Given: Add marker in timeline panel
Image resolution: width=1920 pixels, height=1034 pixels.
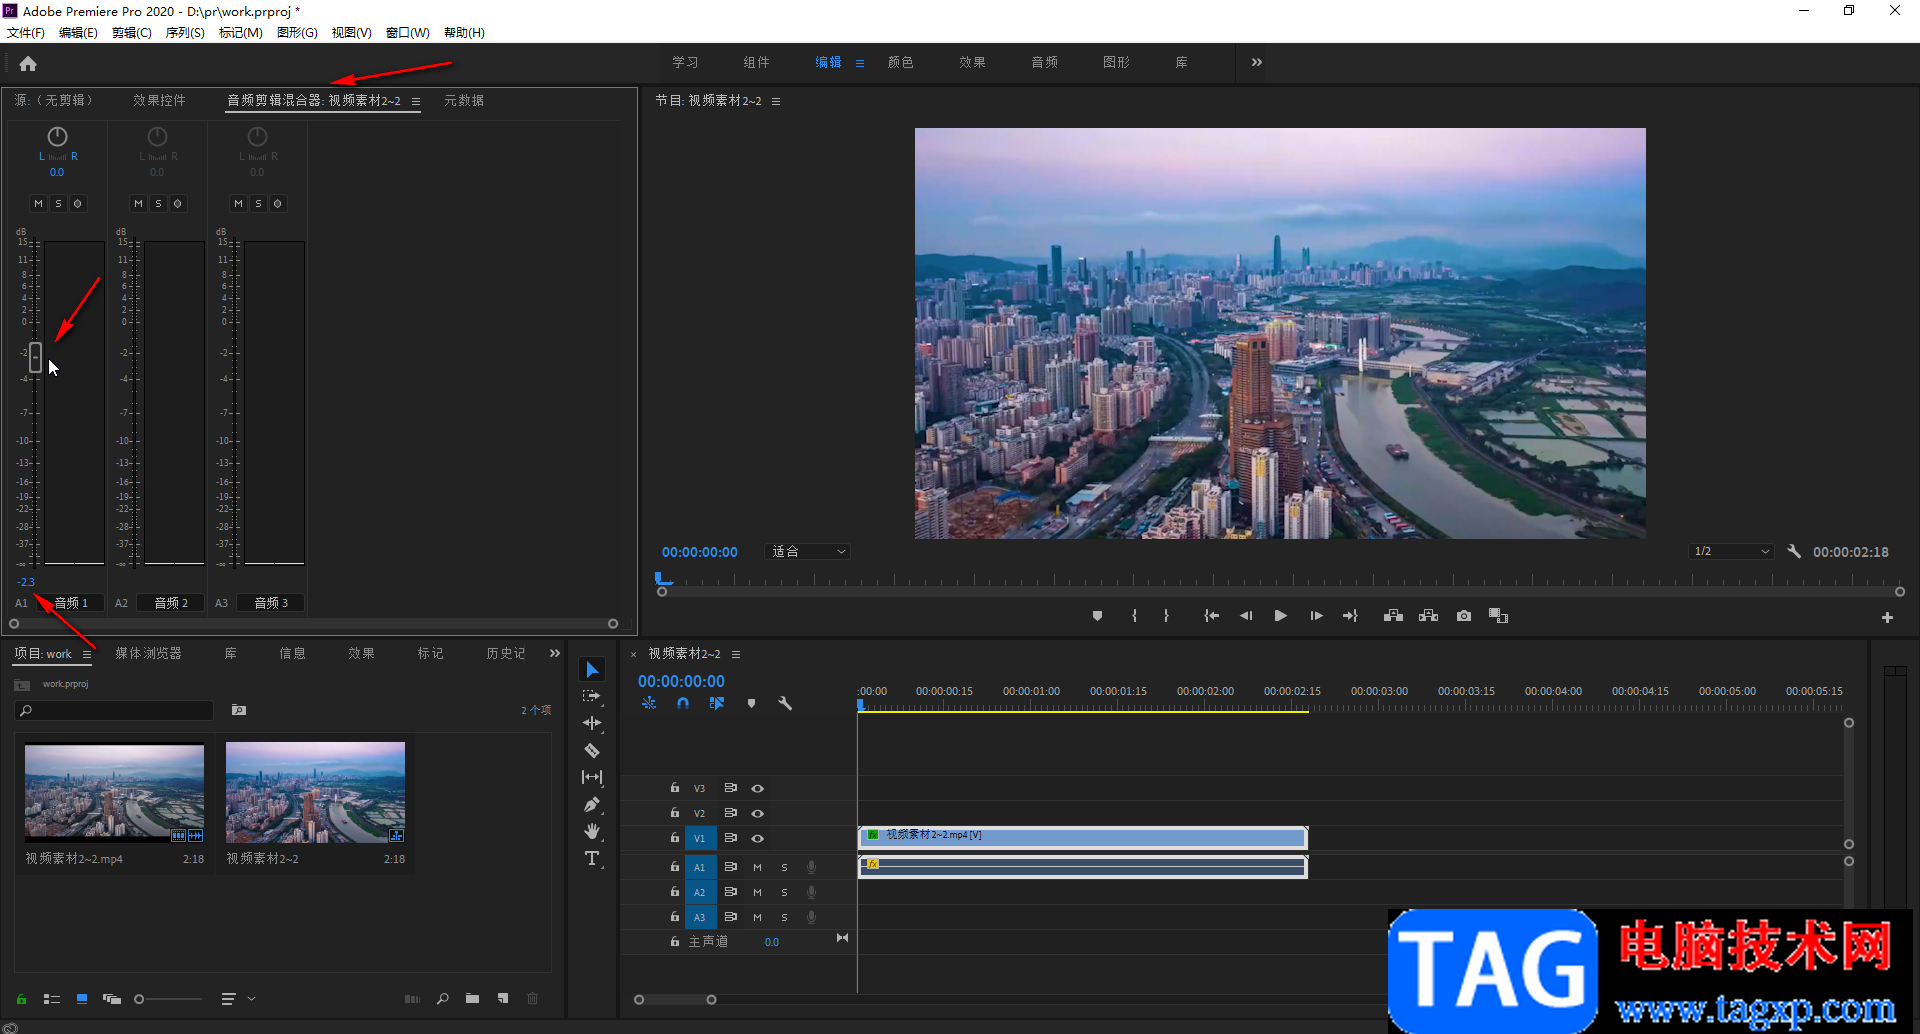Looking at the screenshot, I should coord(751,703).
